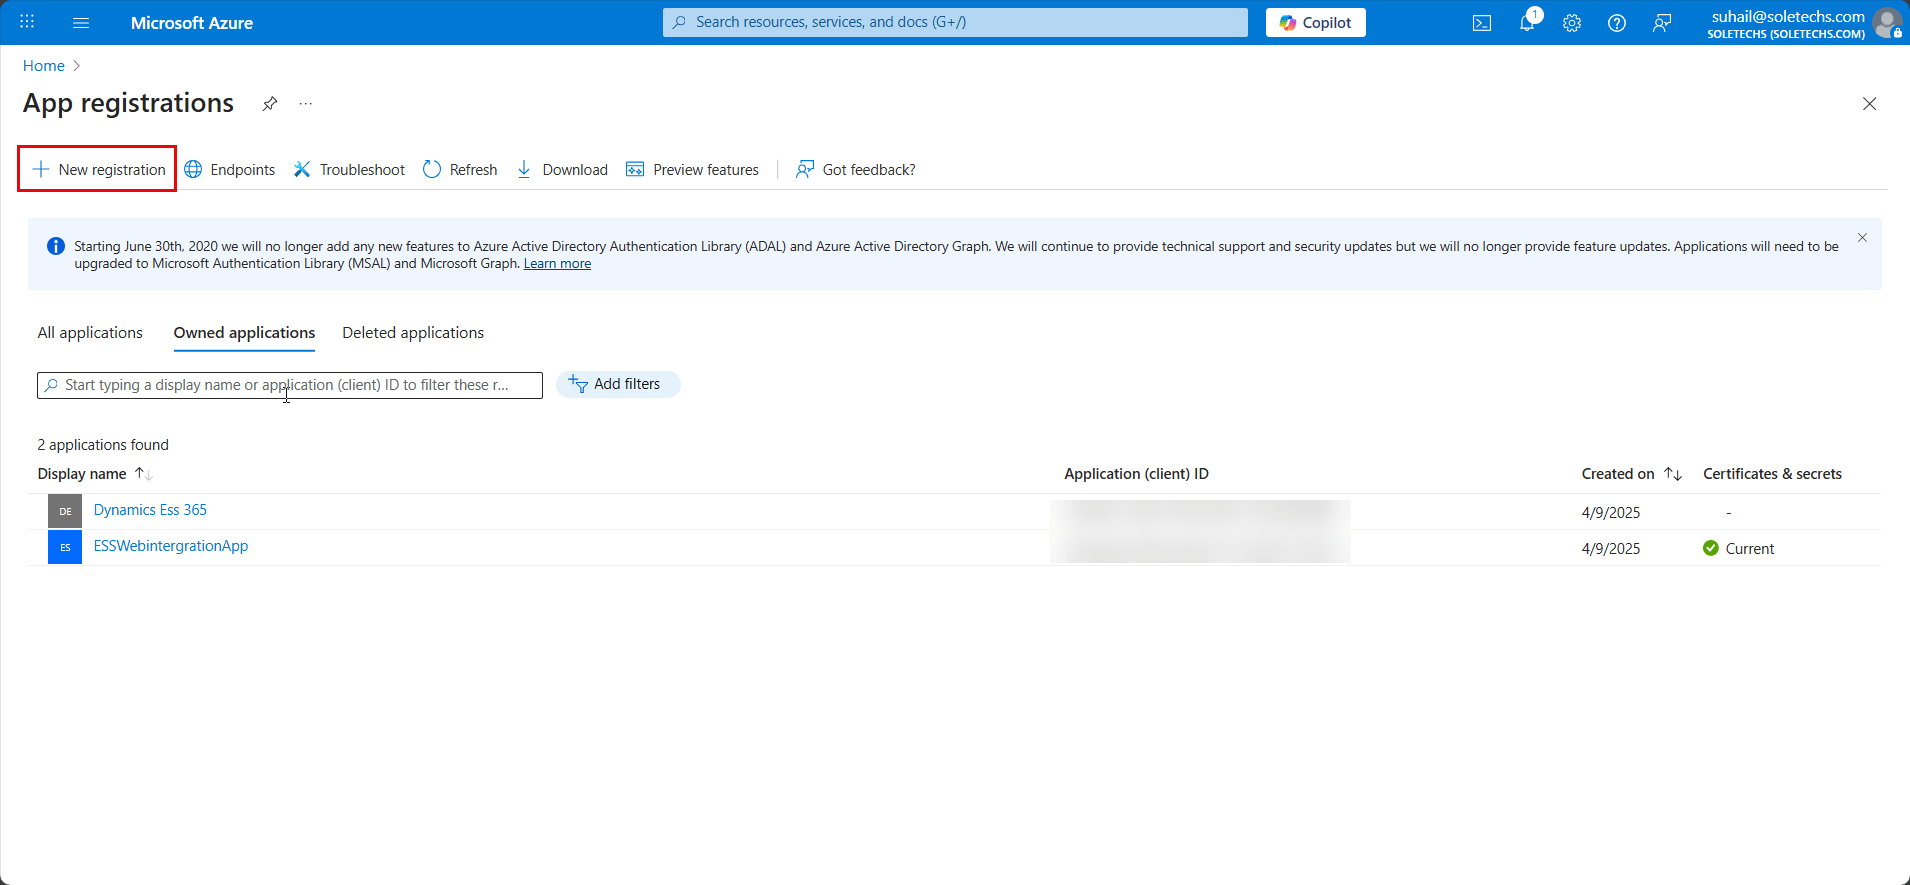Click the Certificates & secrets header
Viewport: 1910px width, 885px height.
pyautogui.click(x=1772, y=474)
